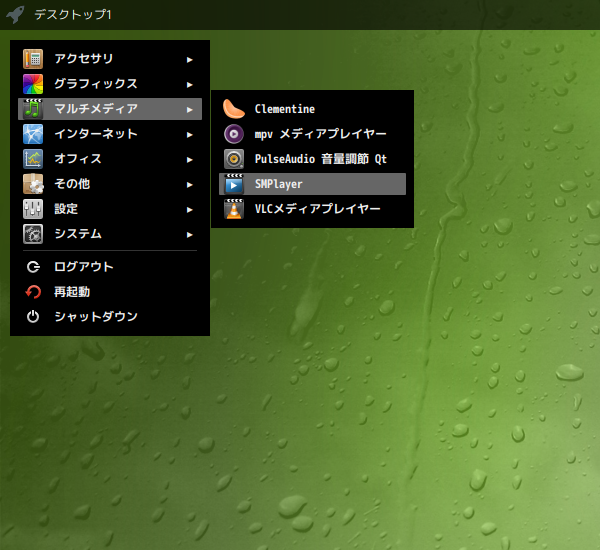Expand システム submenu arrow
The image size is (600, 550).
click(189, 235)
